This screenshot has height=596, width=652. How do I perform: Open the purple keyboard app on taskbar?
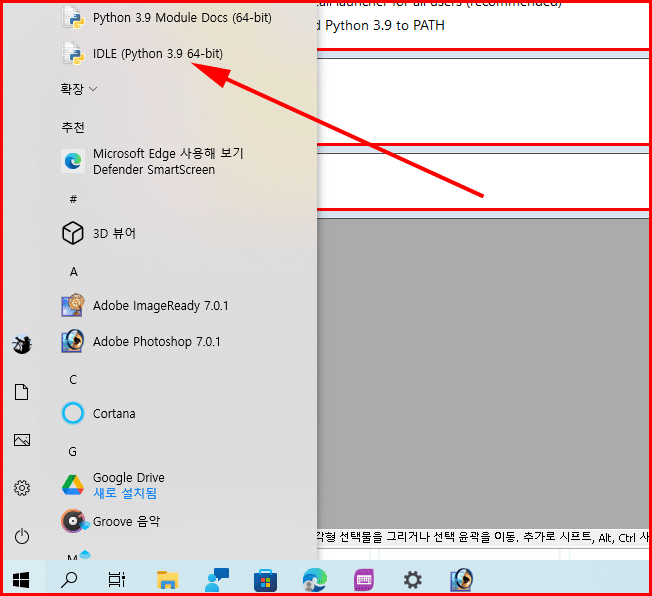(x=364, y=579)
